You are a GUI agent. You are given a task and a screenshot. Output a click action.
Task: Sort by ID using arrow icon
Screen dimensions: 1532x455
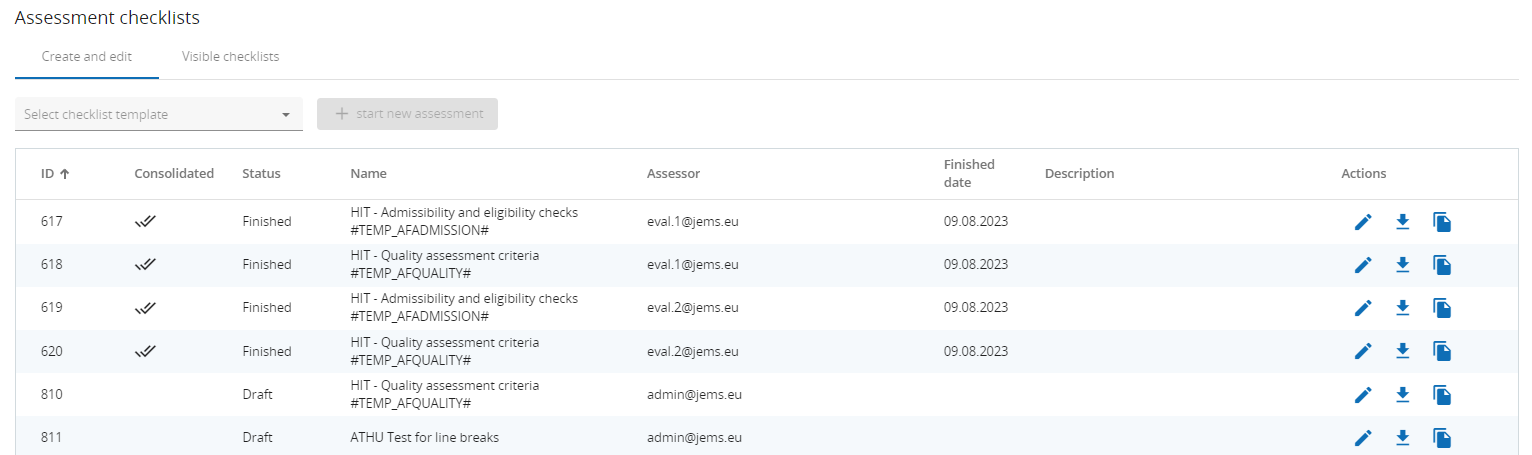point(65,174)
